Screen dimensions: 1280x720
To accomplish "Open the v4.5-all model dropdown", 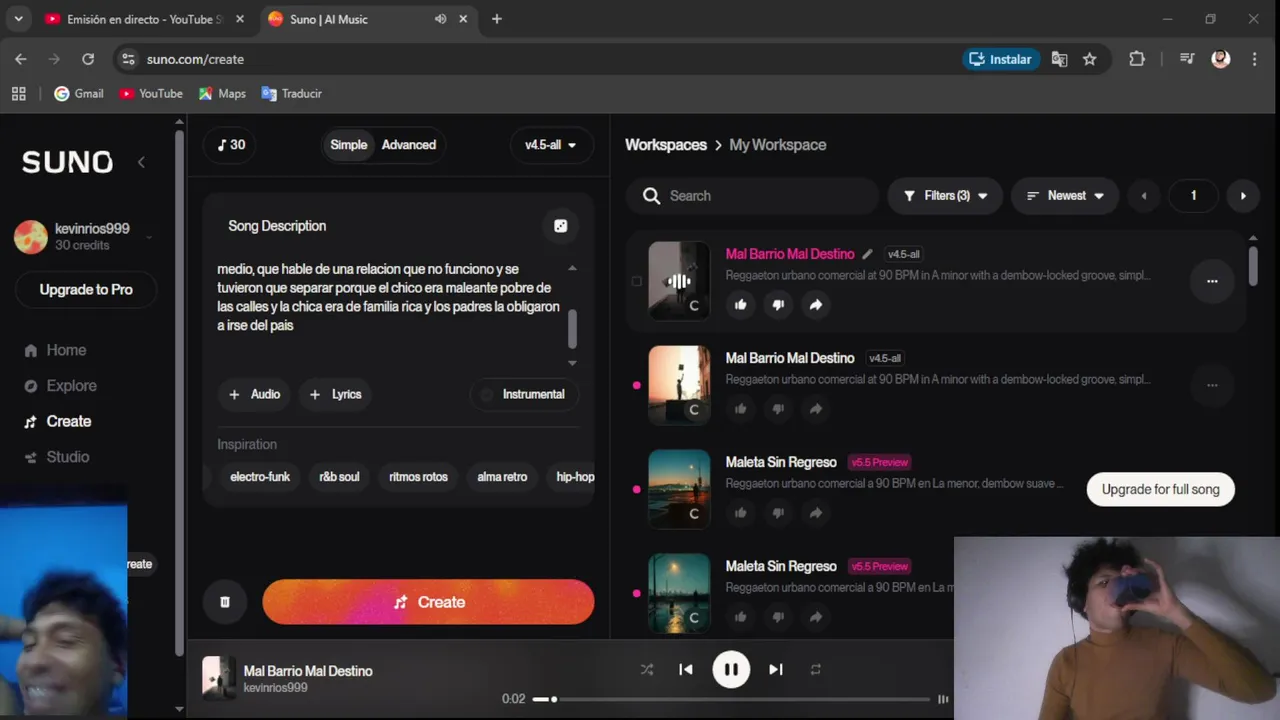I will click(551, 145).
